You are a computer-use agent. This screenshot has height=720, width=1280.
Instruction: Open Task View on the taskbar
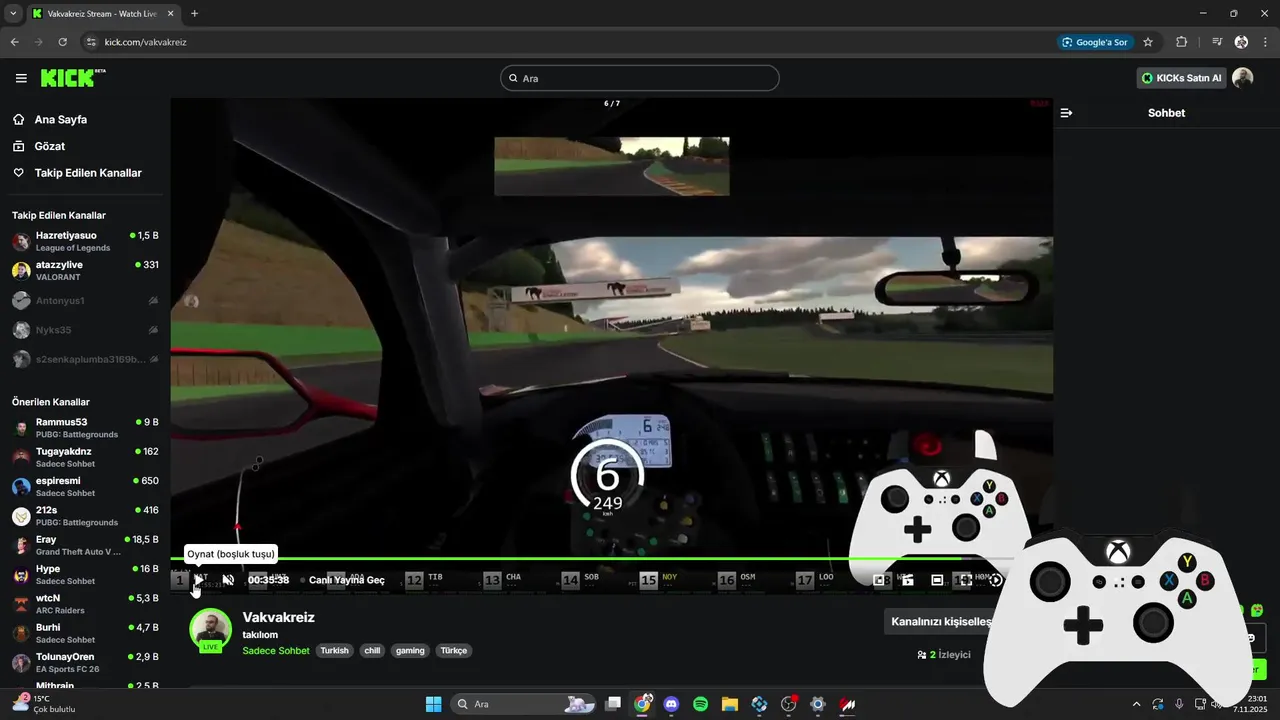(x=613, y=704)
